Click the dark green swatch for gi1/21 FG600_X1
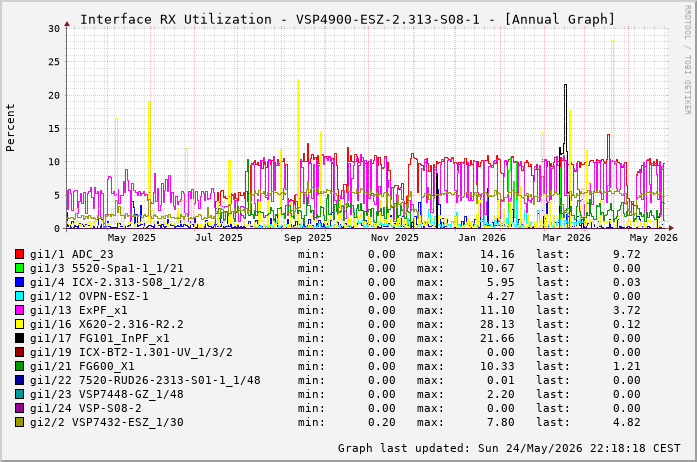 tap(19, 366)
